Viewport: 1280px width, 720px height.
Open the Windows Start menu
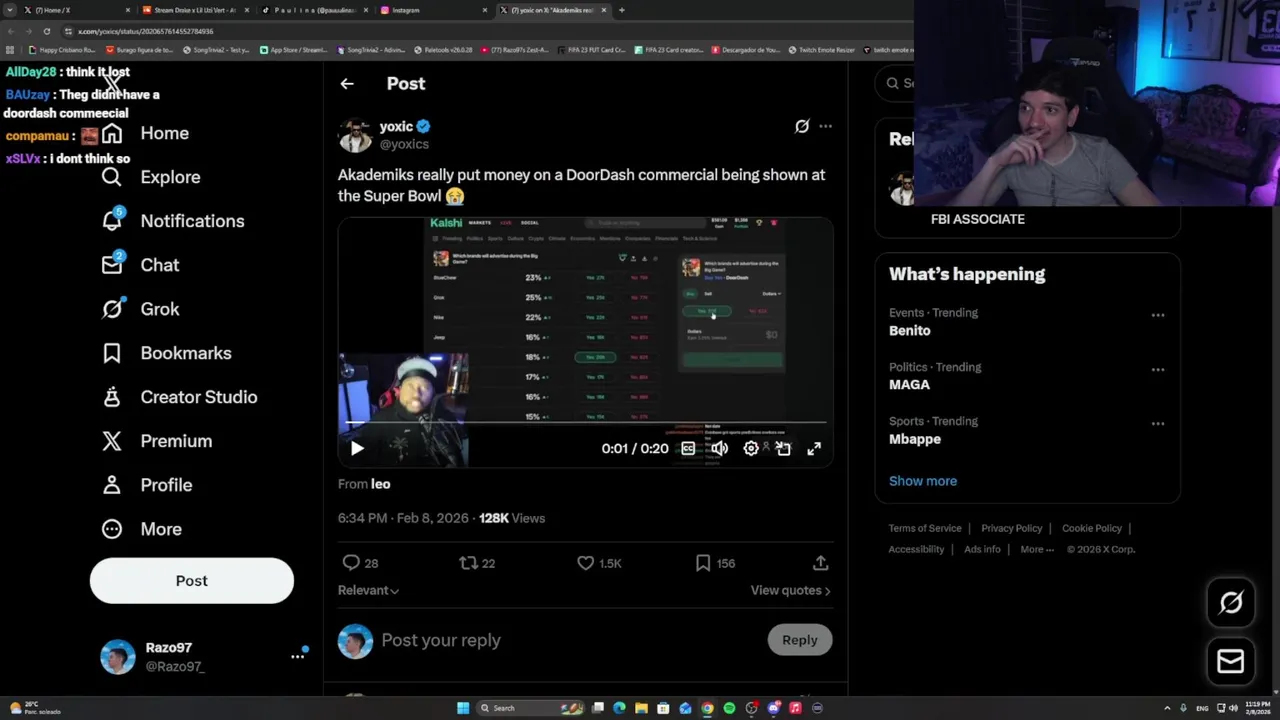coord(463,708)
